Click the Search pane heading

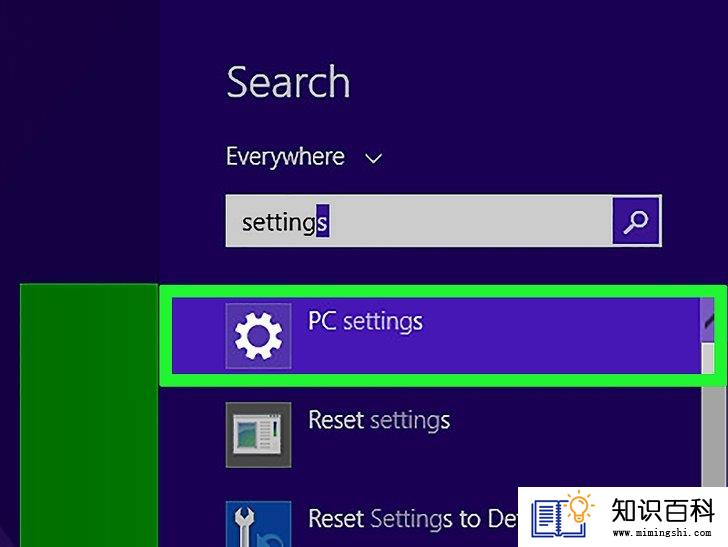pos(288,82)
